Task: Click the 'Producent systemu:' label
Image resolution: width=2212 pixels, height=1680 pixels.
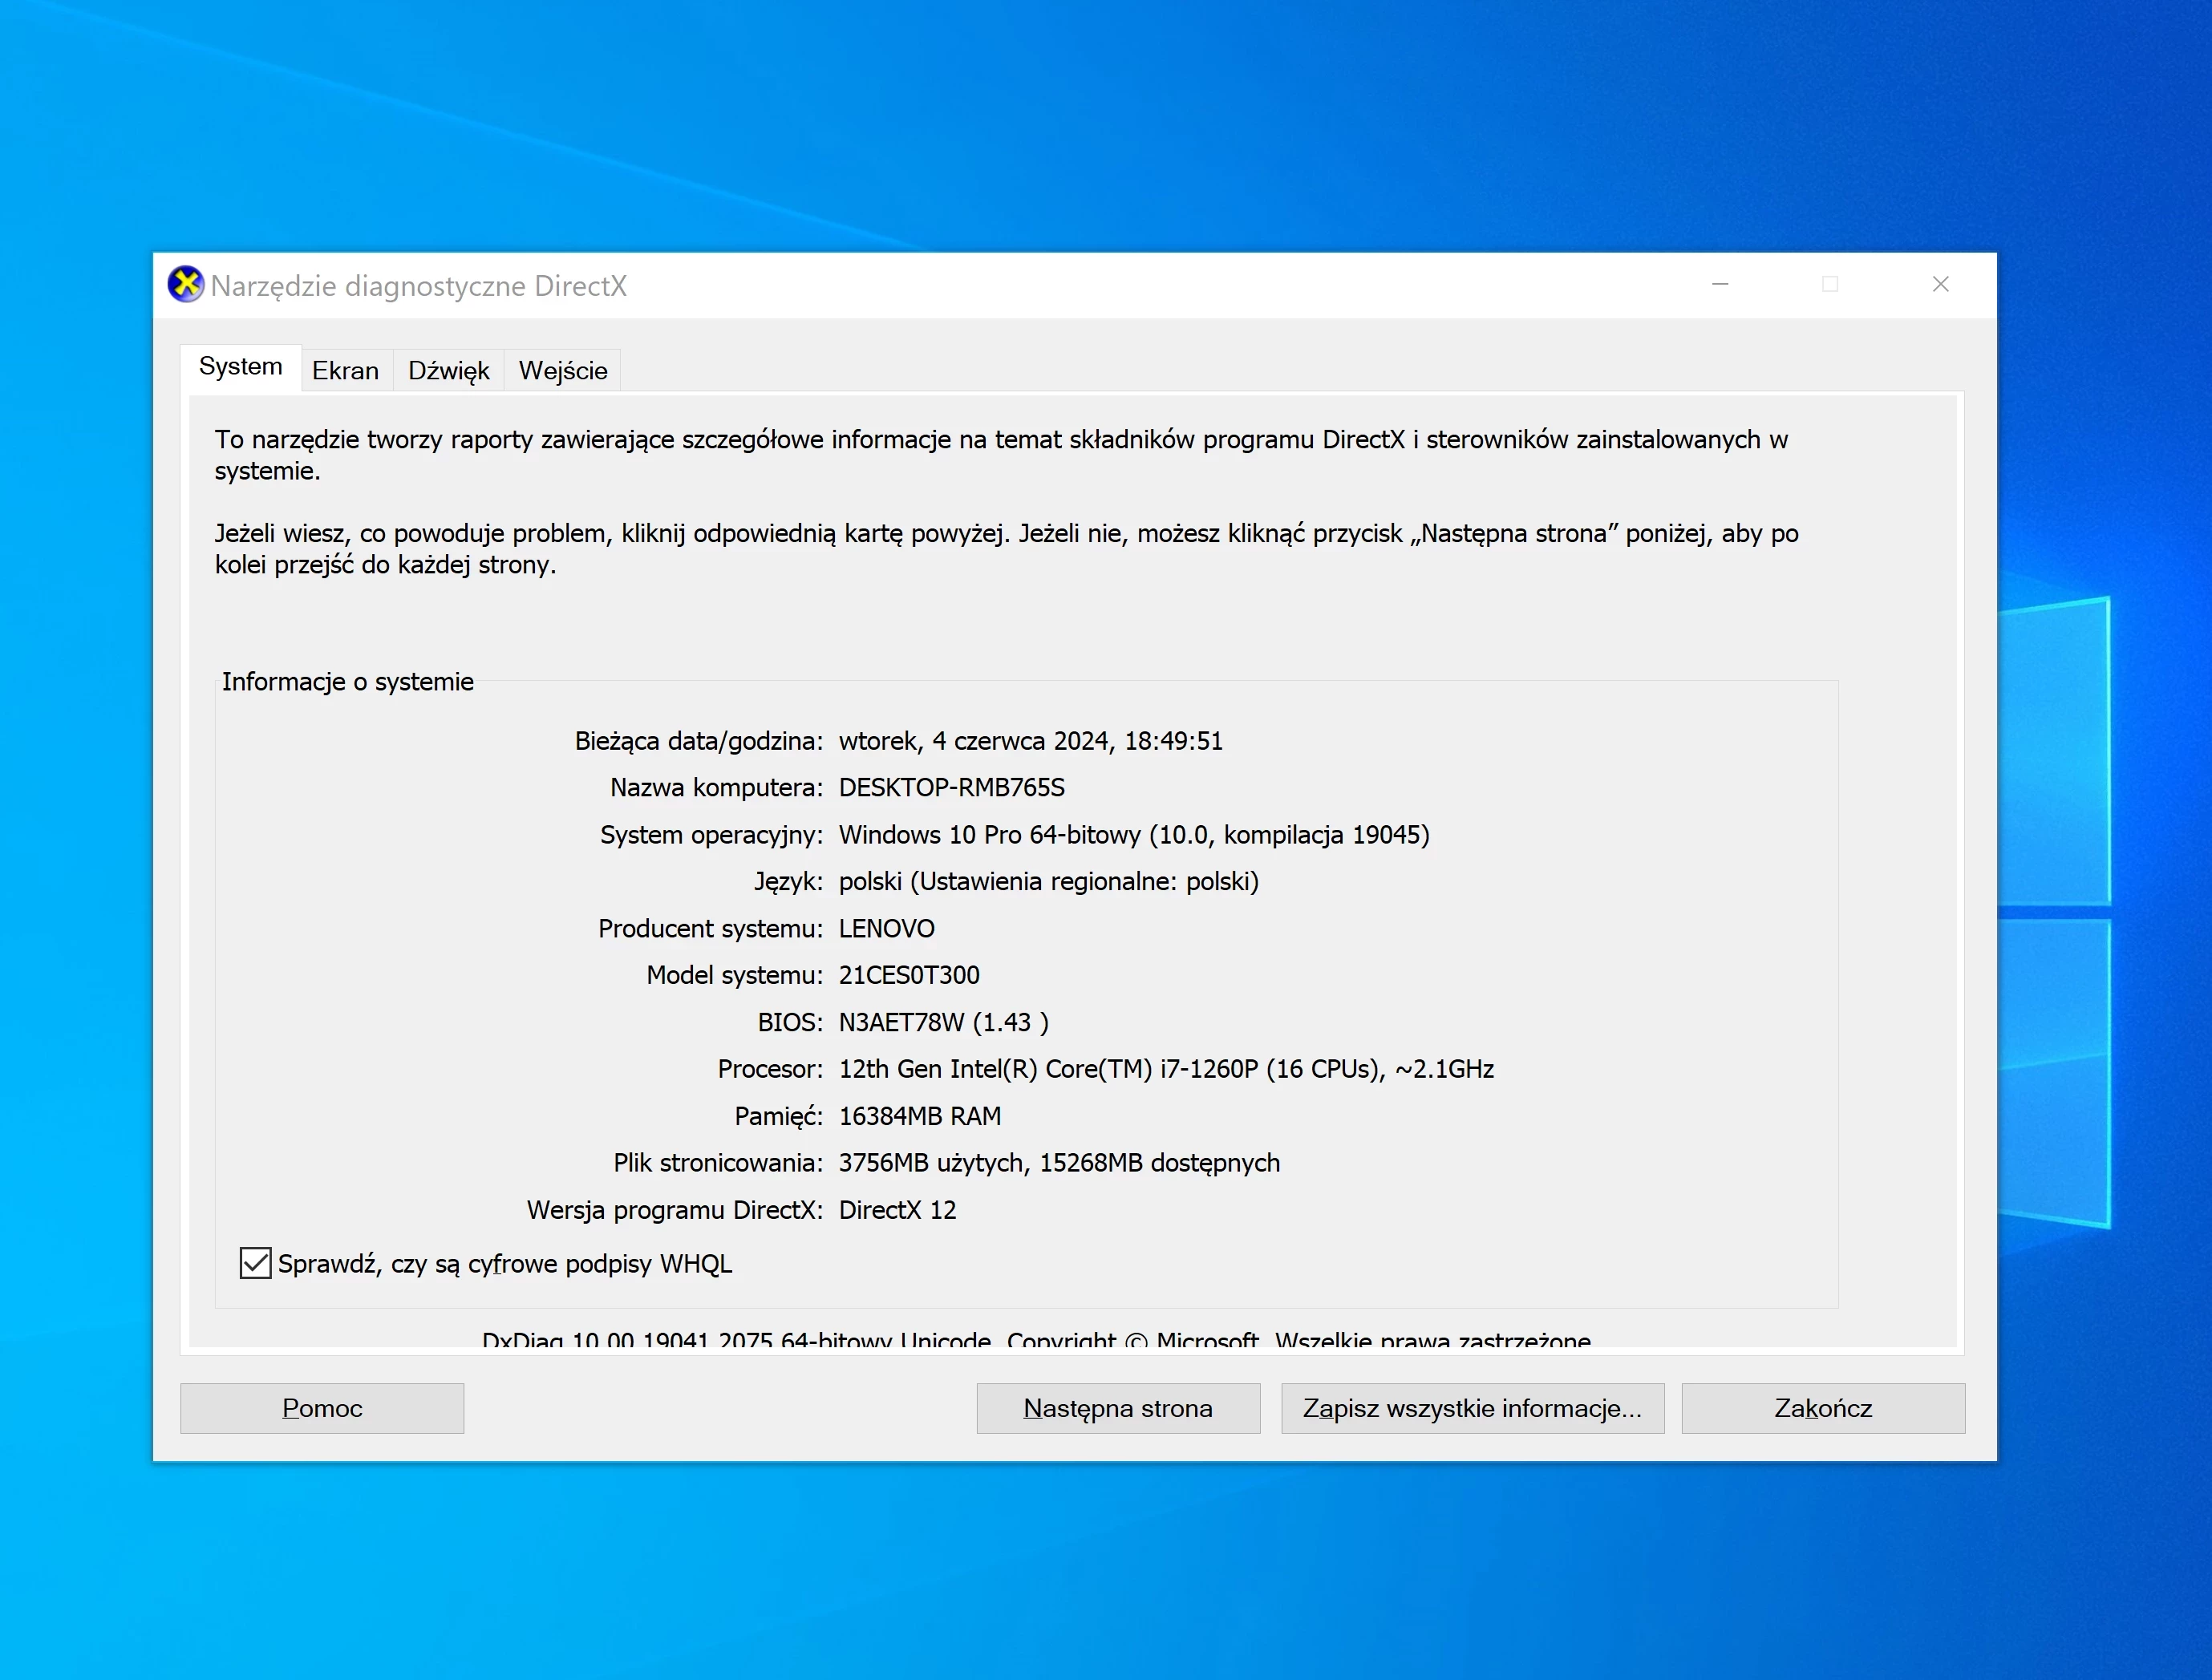Action: coord(710,929)
